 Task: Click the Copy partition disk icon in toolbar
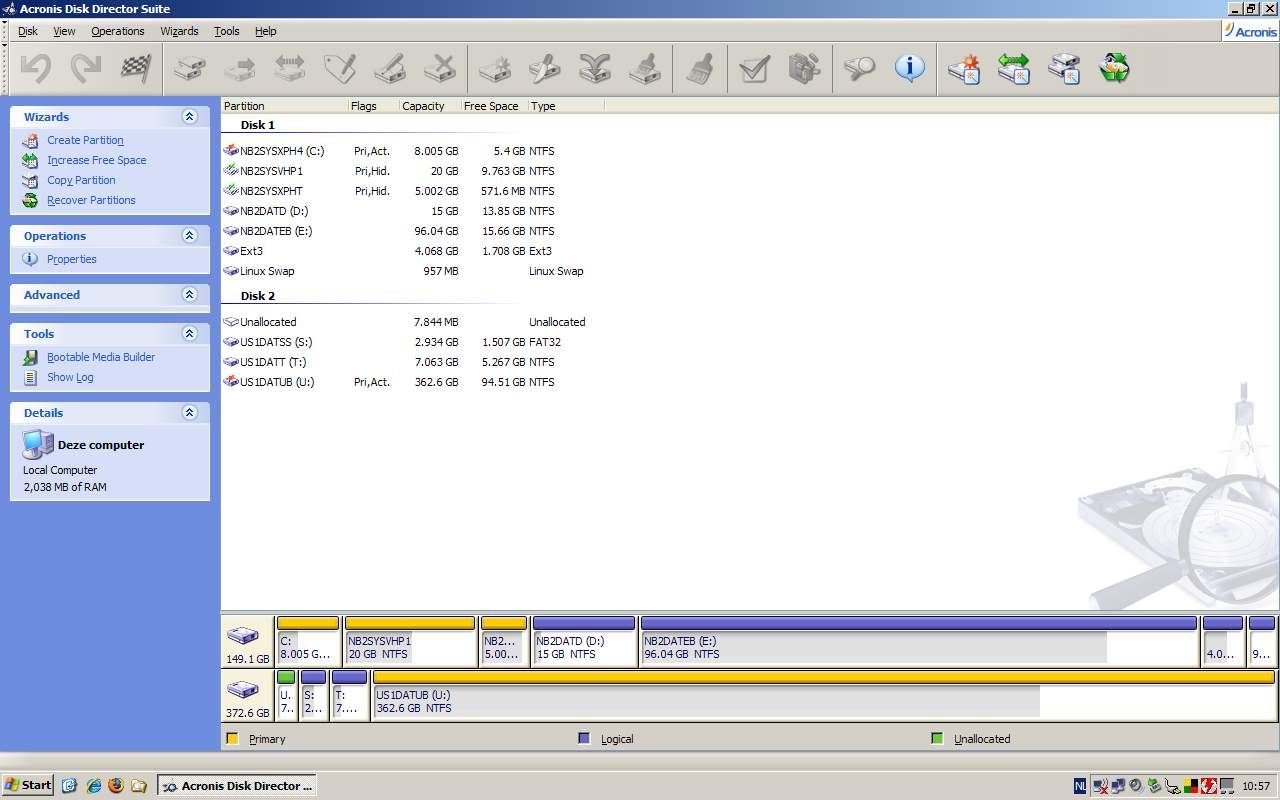[x=190, y=68]
